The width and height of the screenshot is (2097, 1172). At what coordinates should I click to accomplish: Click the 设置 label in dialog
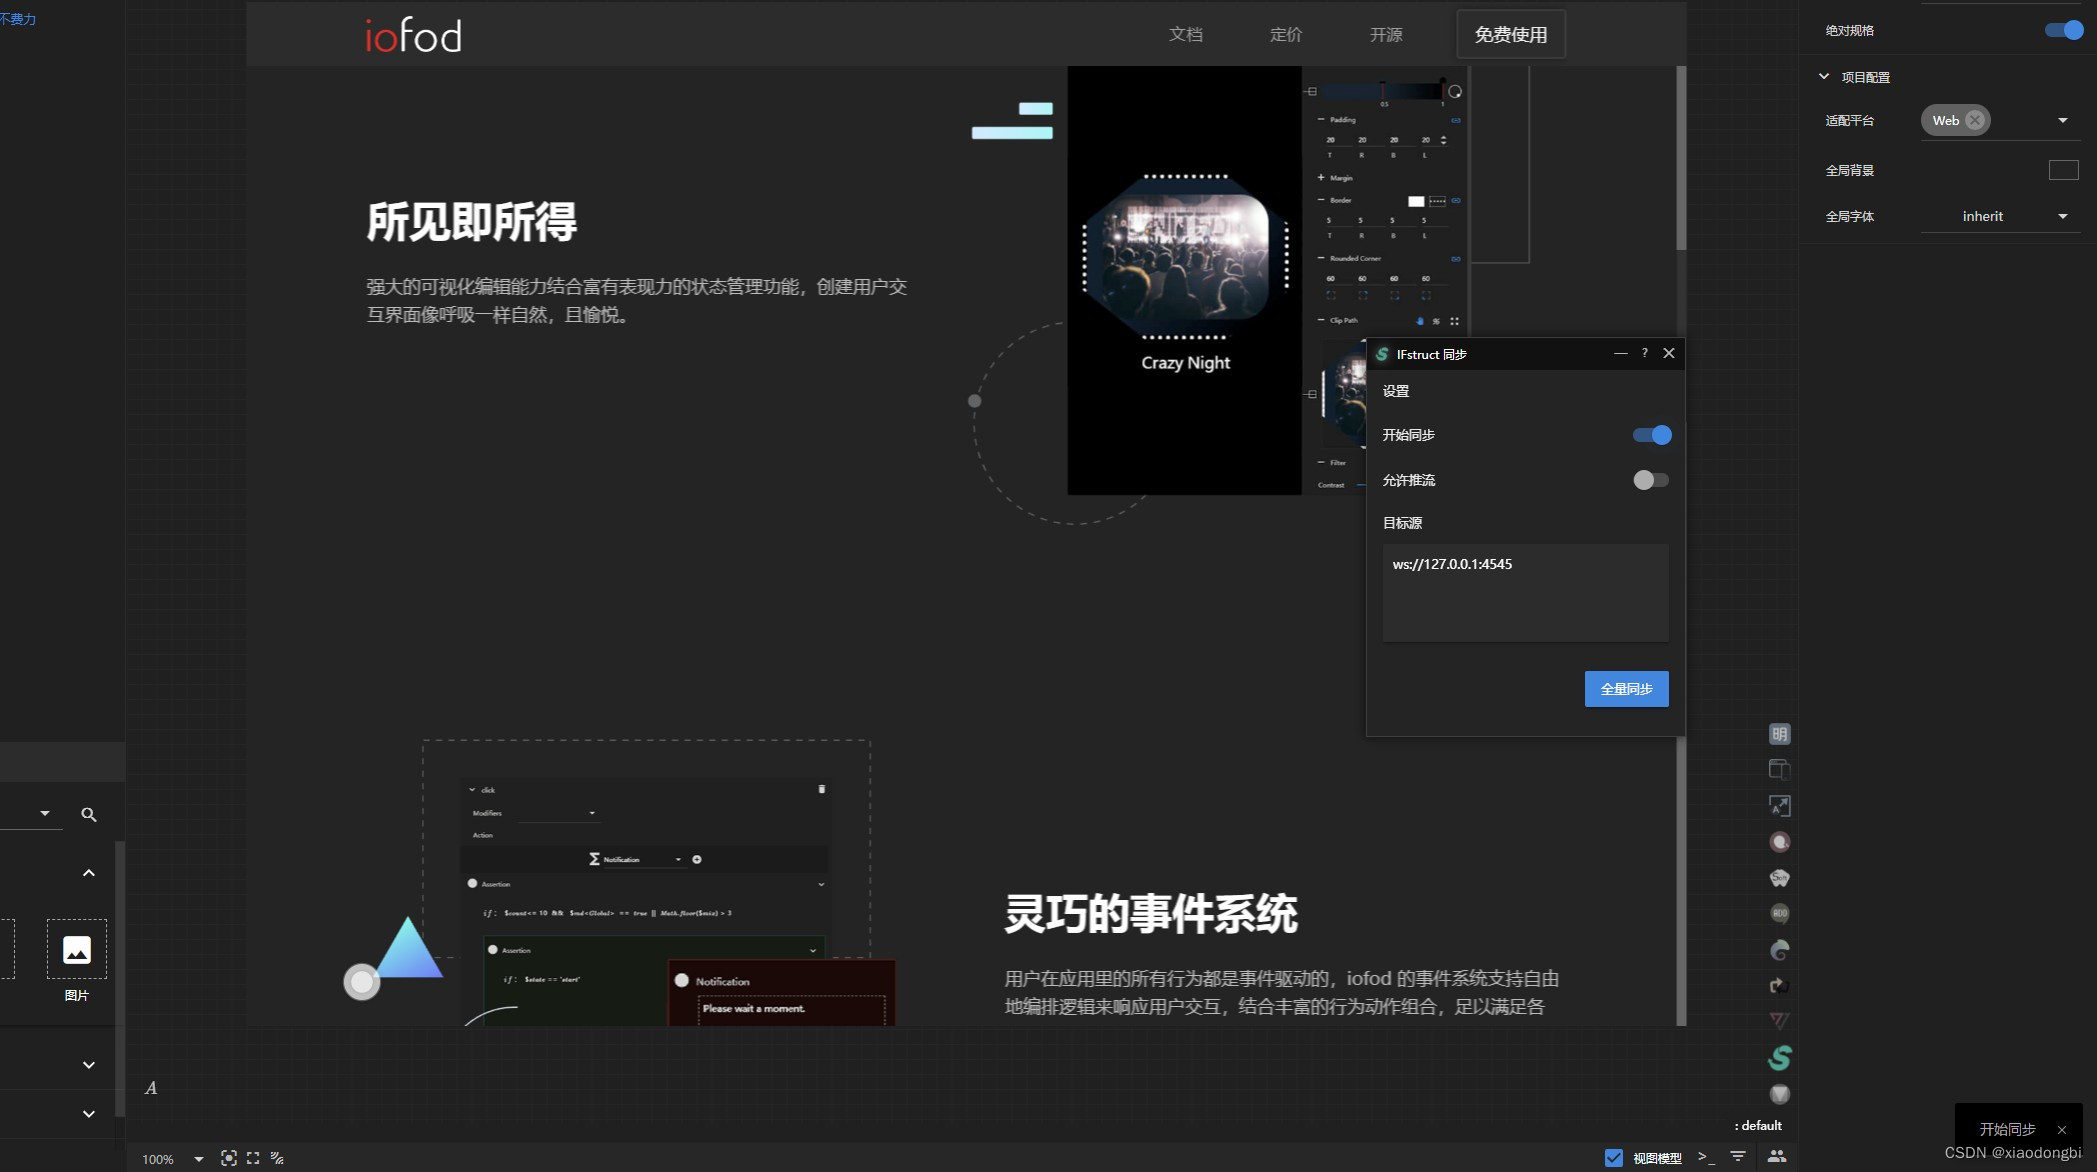[1396, 391]
